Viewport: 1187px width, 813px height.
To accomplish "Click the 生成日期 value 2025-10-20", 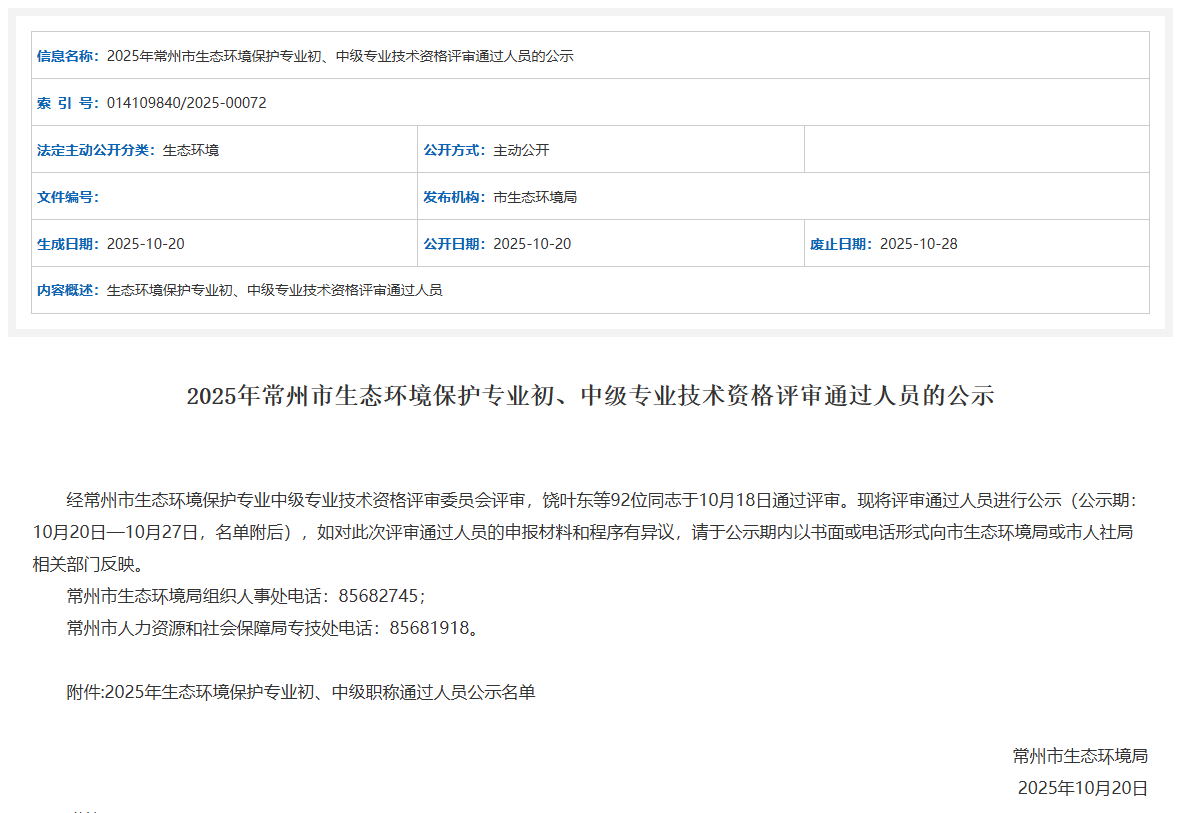I will [x=145, y=244].
